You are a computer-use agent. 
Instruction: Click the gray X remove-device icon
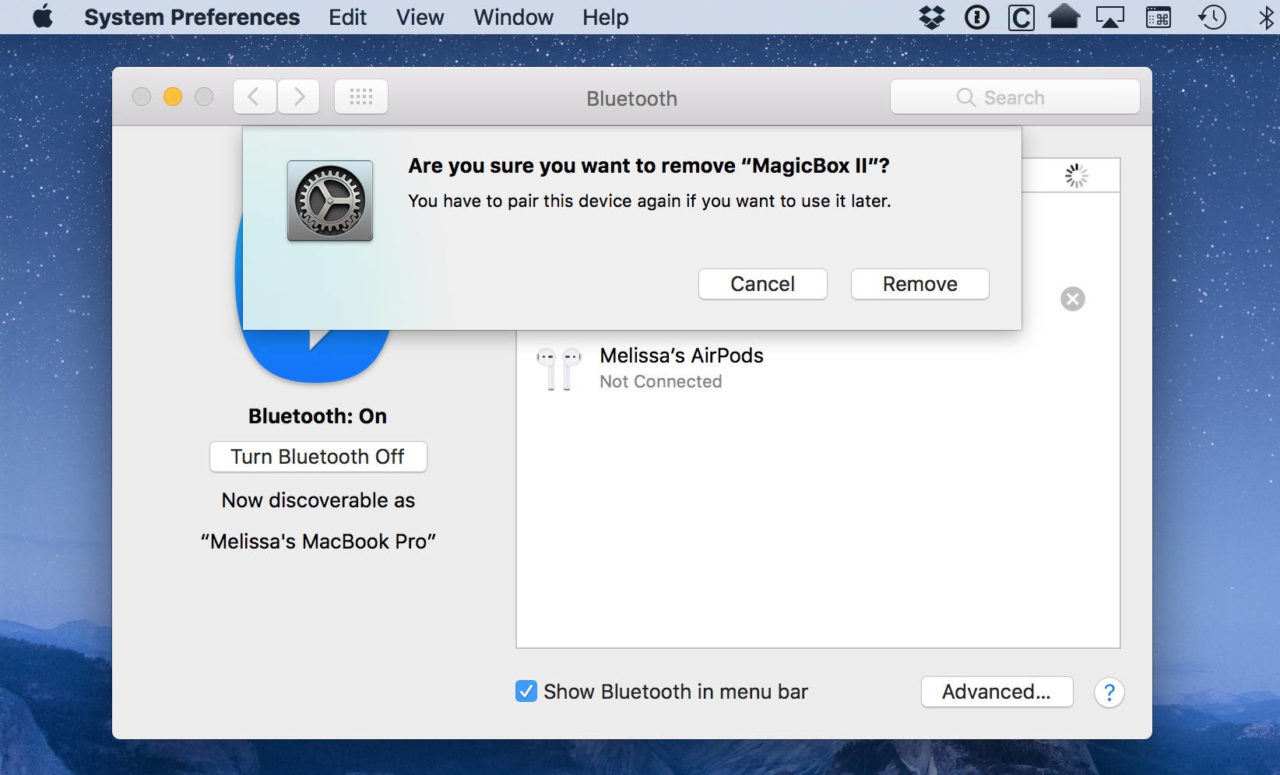click(x=1072, y=299)
